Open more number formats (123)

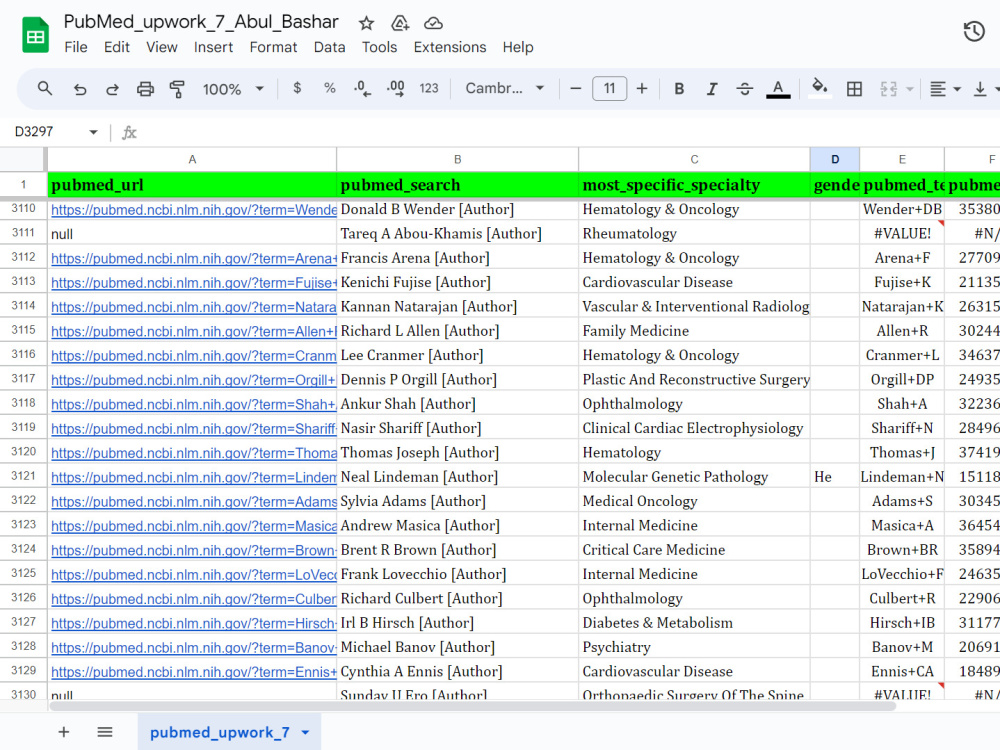coord(429,88)
